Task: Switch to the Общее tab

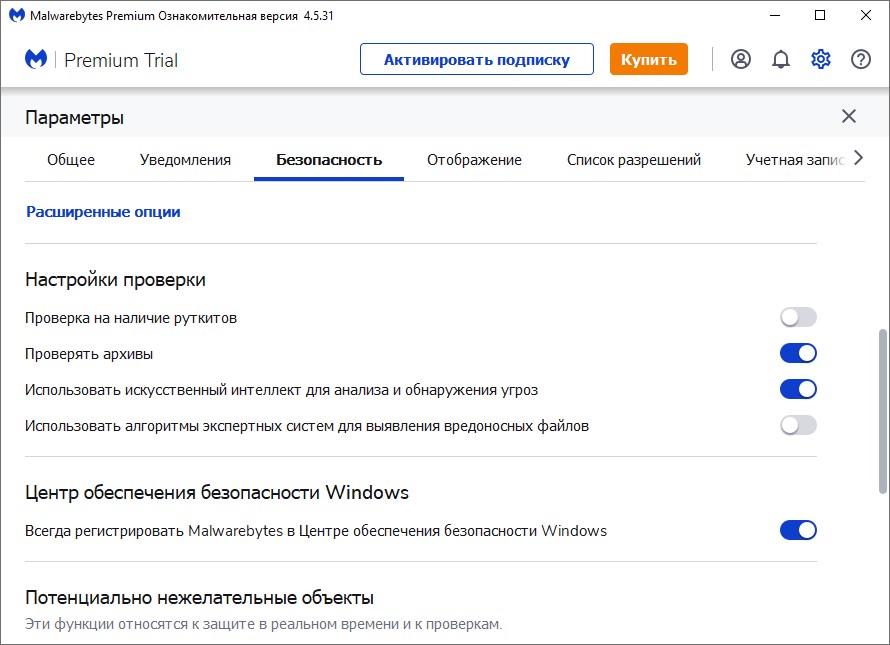Action: tap(71, 160)
